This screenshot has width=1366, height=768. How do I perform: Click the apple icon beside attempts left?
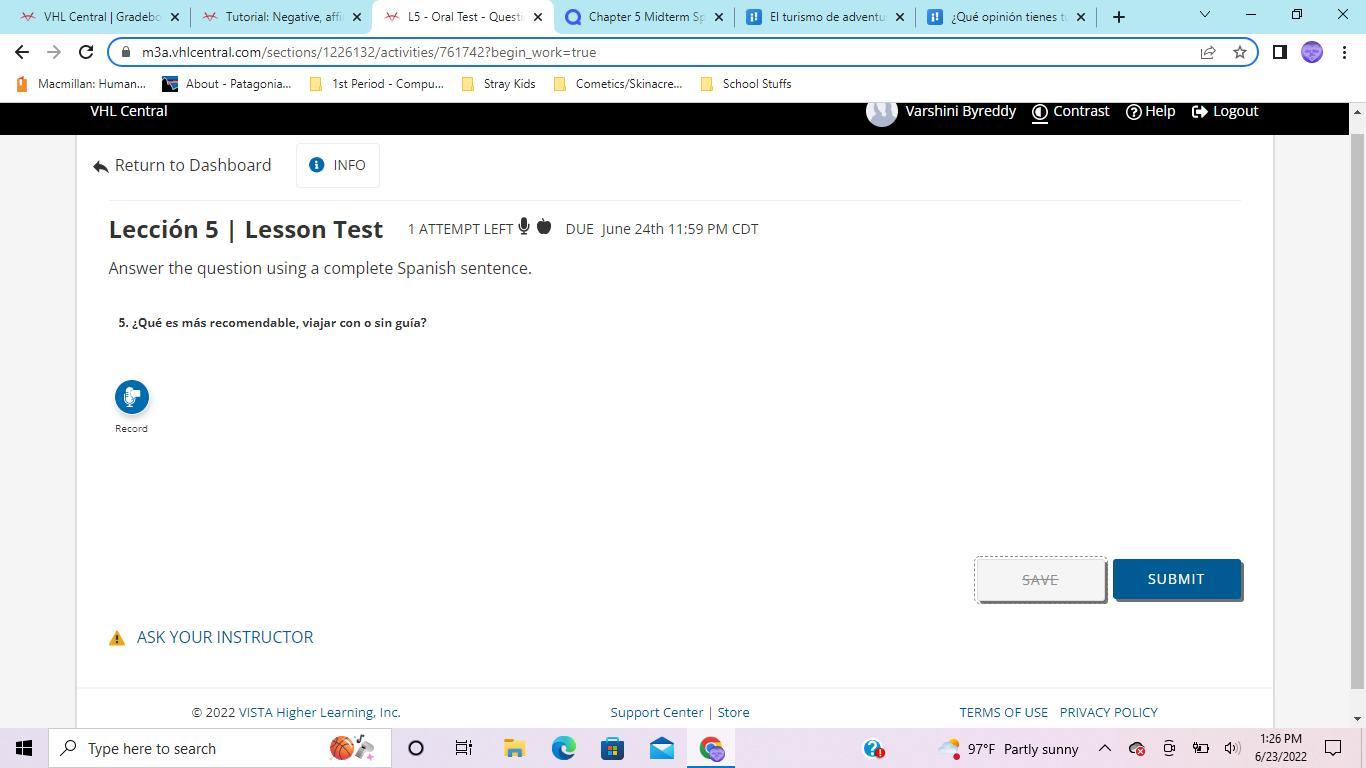(544, 227)
